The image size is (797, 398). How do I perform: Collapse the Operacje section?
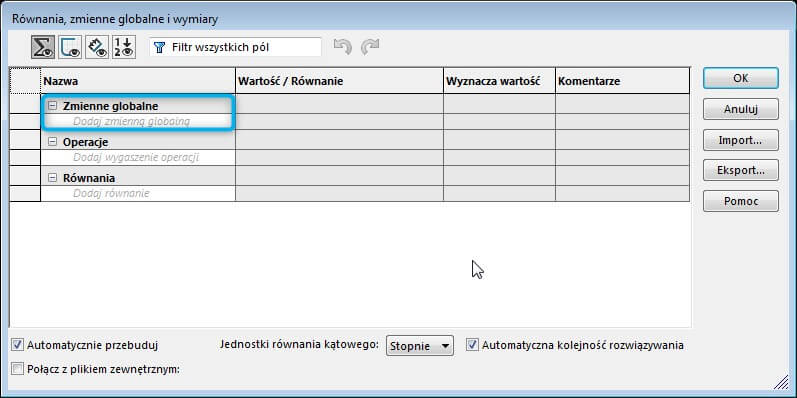click(x=52, y=142)
